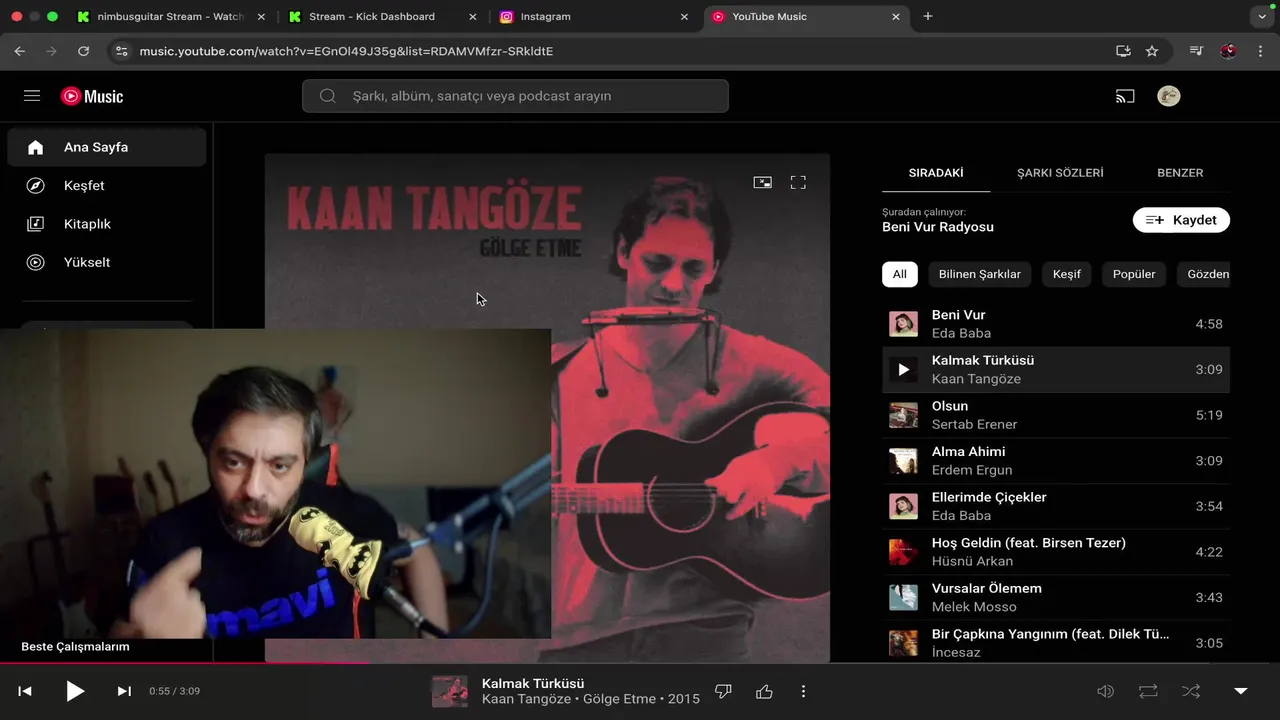Go to Ana Sayfa in sidebar
This screenshot has width=1280, height=720.
(x=107, y=147)
